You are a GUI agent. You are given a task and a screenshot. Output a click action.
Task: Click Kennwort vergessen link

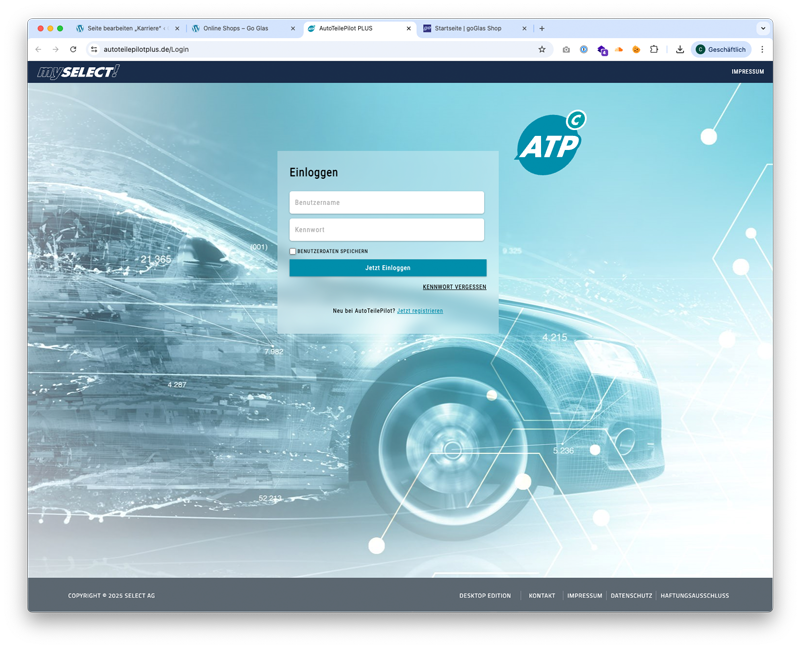[454, 287]
